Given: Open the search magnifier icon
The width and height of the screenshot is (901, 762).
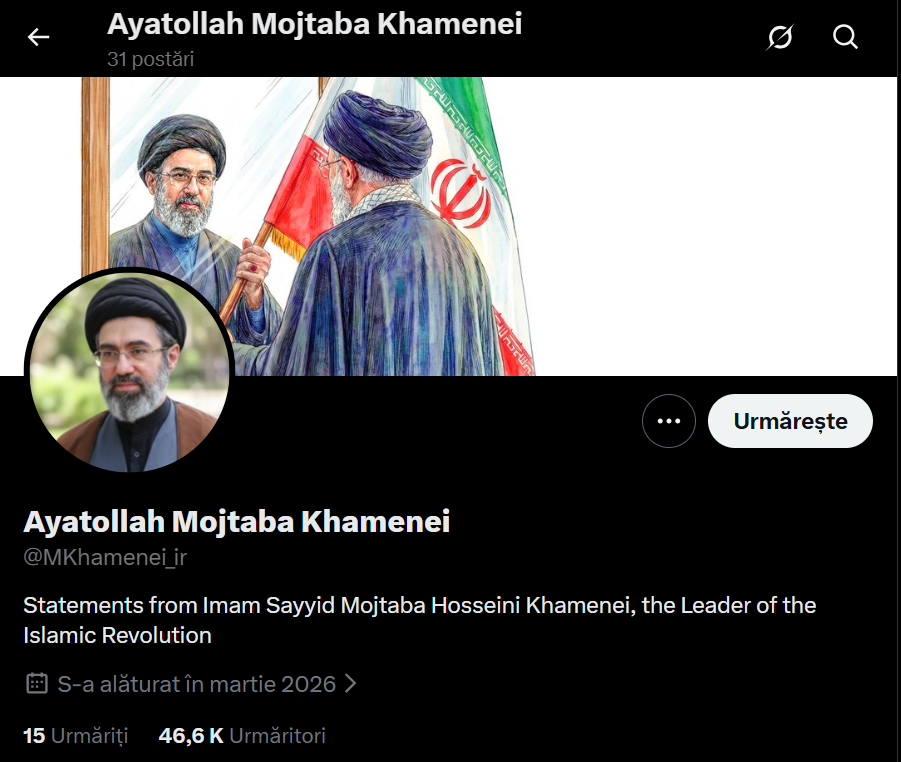Looking at the screenshot, I should [845, 37].
